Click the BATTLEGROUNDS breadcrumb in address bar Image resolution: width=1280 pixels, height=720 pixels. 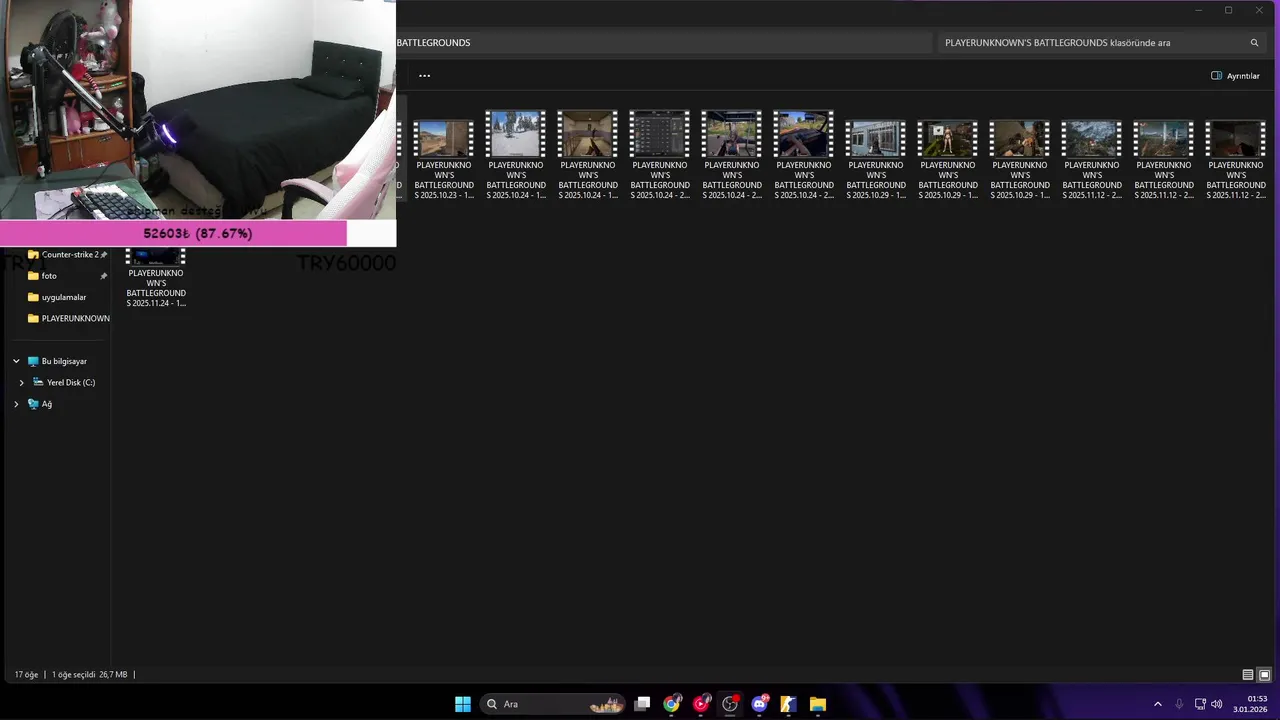(433, 43)
